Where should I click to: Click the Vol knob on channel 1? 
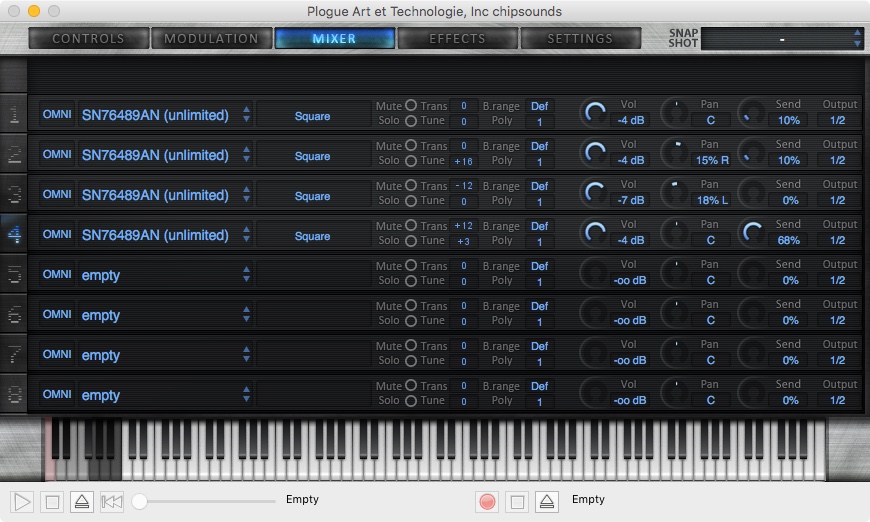595,114
